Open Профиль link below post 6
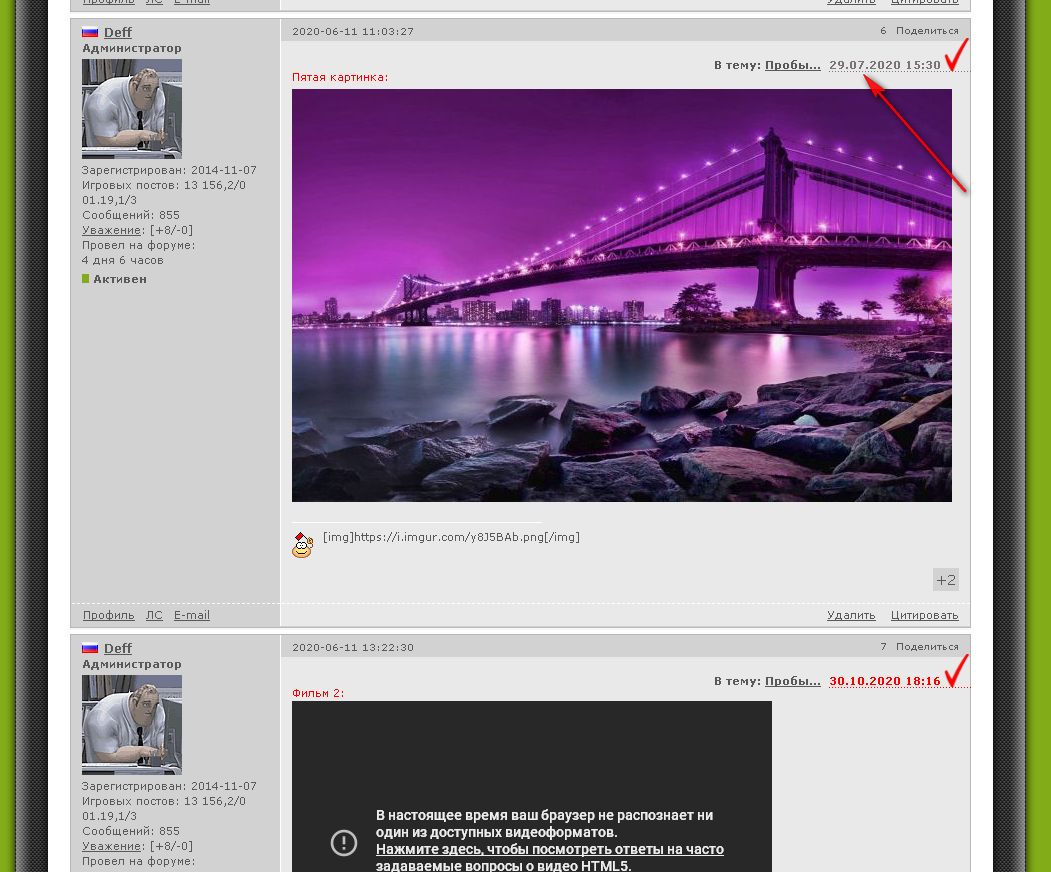 click(x=109, y=615)
